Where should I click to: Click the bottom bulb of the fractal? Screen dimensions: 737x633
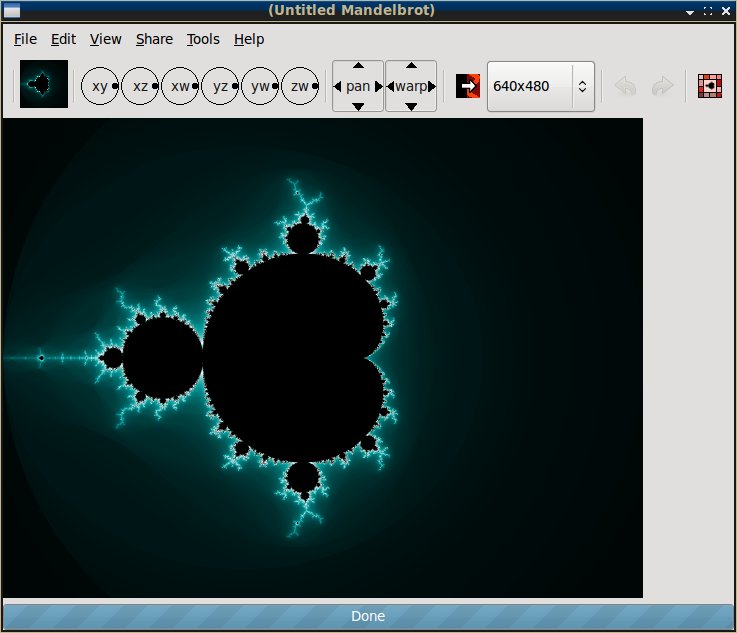coord(303,477)
